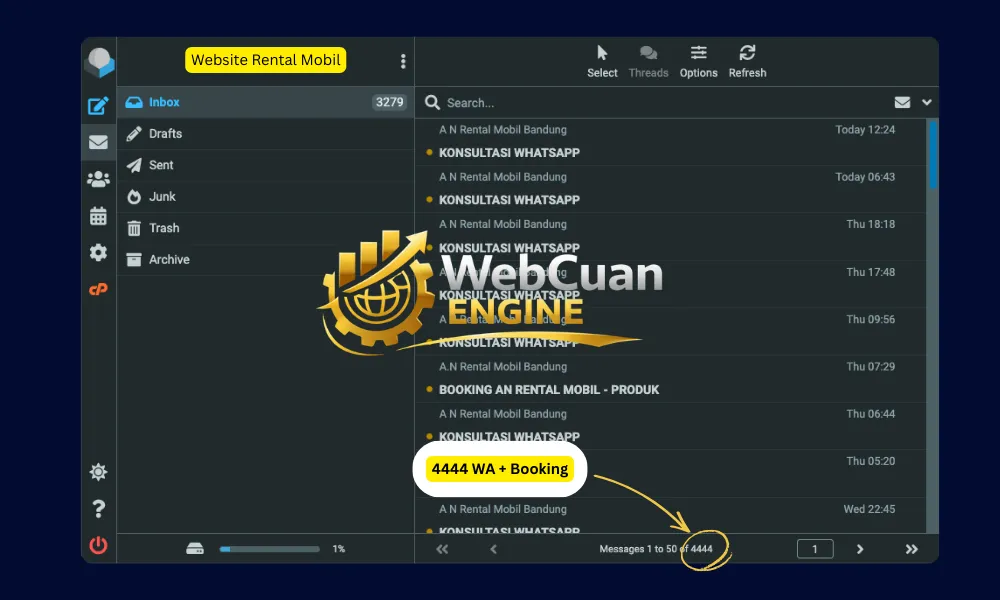The image size is (1000, 600).
Task: Refresh the message list
Action: pos(747,61)
